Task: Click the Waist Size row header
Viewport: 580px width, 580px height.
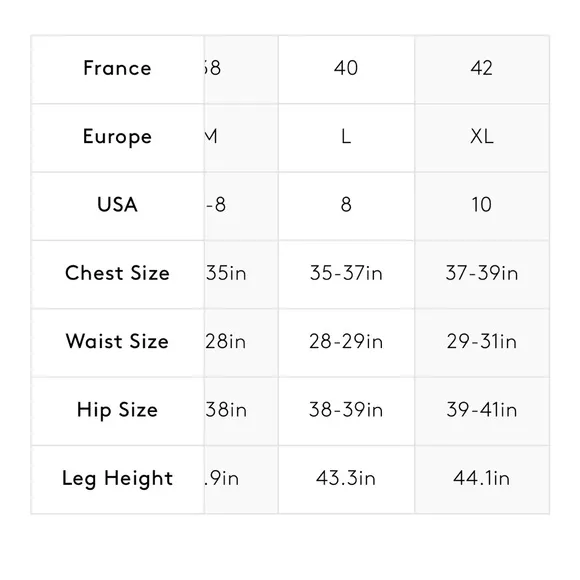Action: pos(118,343)
